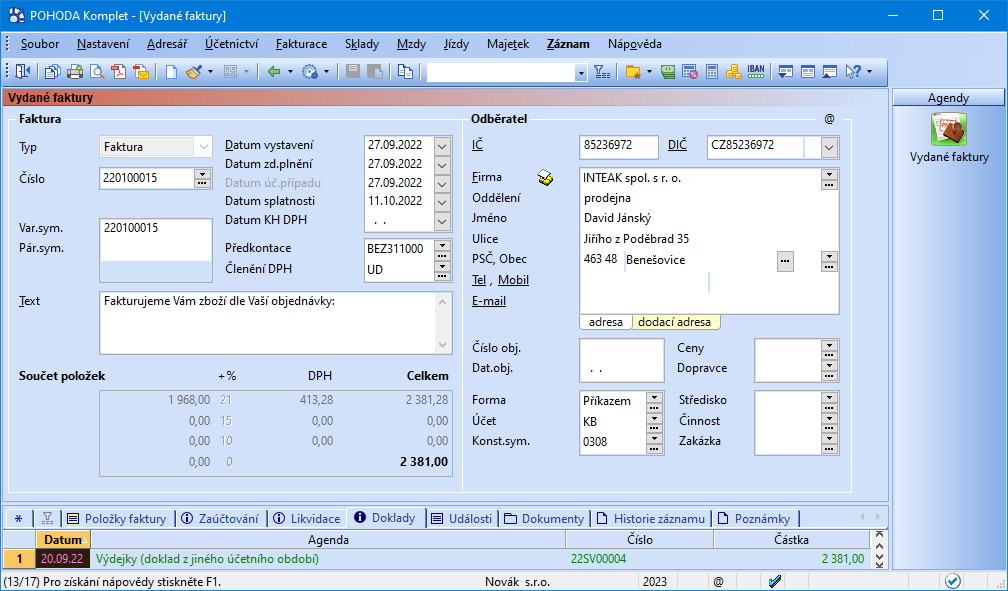Screen dimensions: 1008x591
Task: Click the Agendy panel header button
Action: tap(948, 98)
